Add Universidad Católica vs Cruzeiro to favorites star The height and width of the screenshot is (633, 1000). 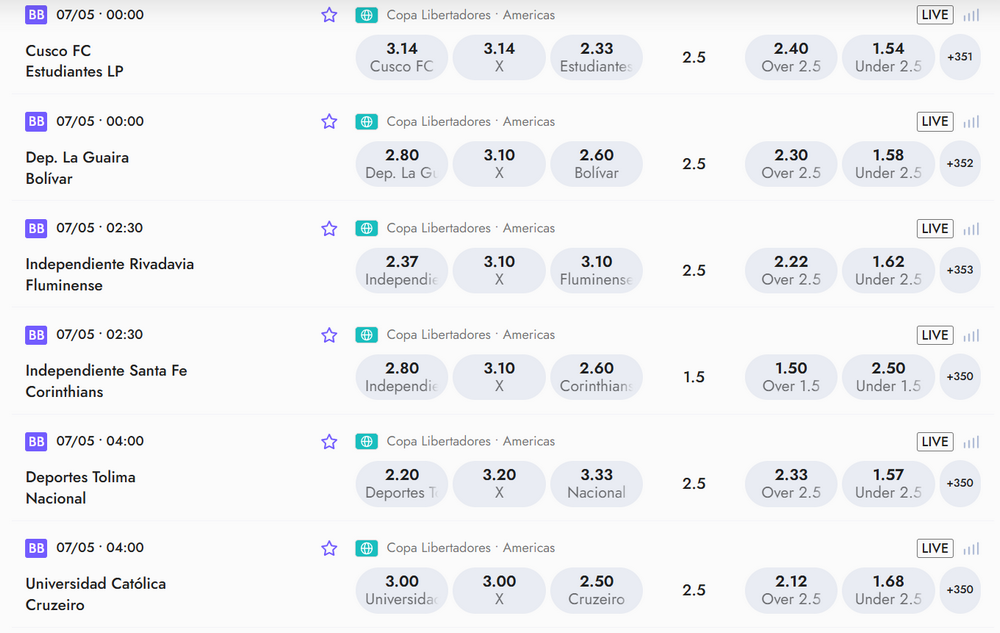click(329, 548)
